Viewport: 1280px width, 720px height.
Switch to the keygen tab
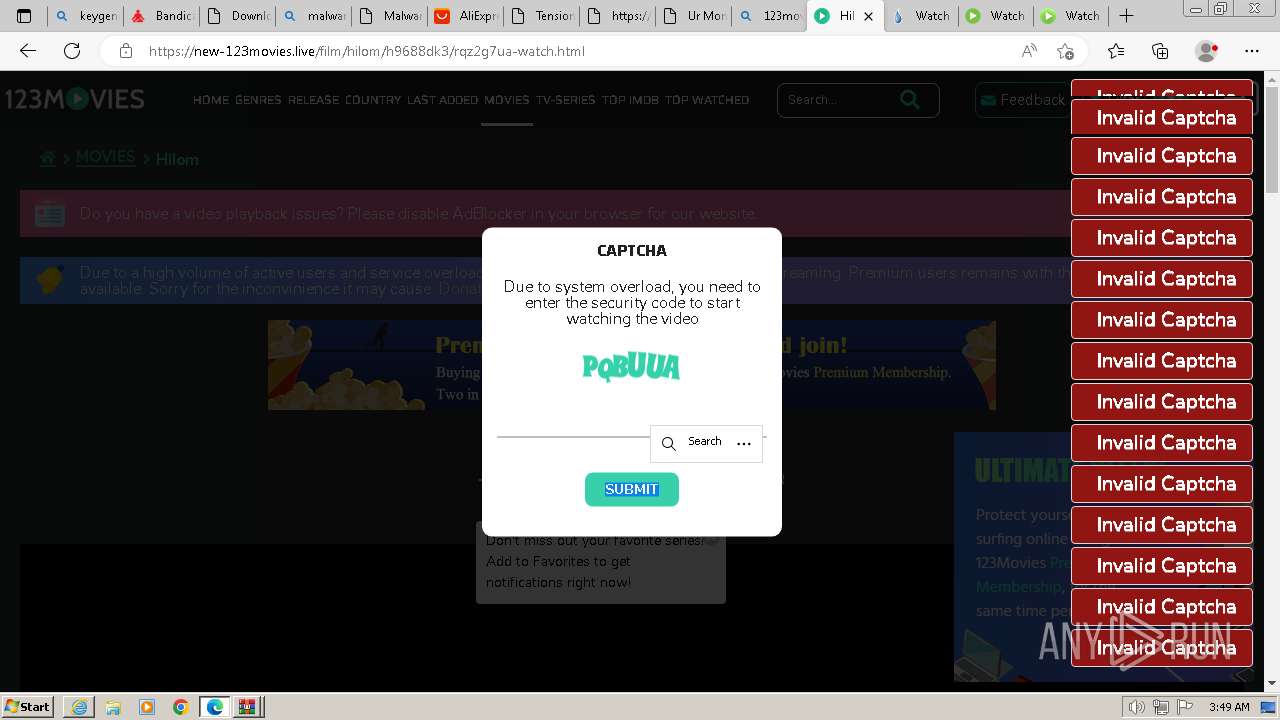(86, 16)
